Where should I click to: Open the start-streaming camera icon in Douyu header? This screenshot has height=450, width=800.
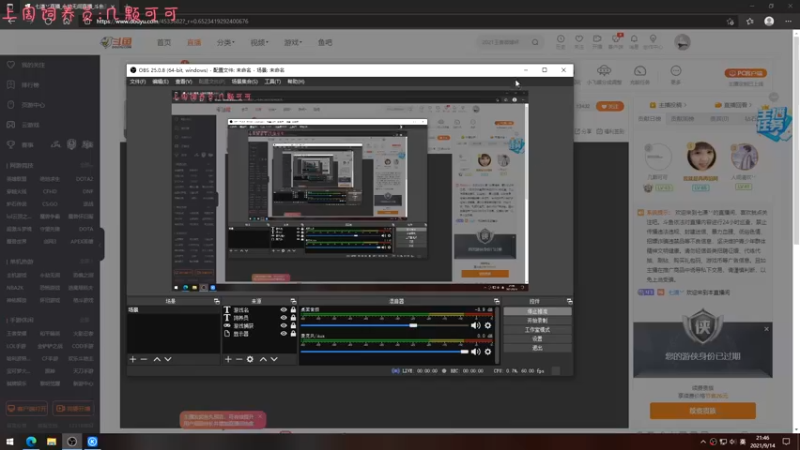point(597,41)
